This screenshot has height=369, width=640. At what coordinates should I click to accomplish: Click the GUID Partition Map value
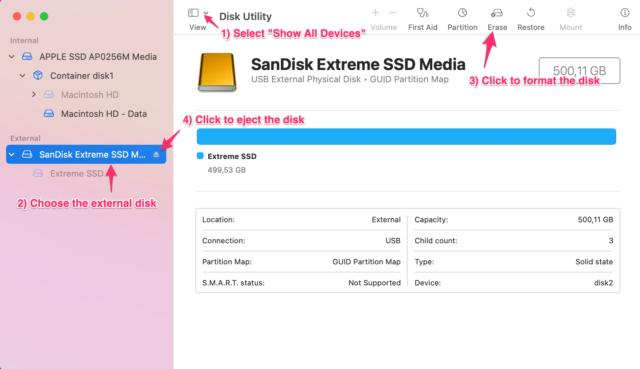pos(366,262)
